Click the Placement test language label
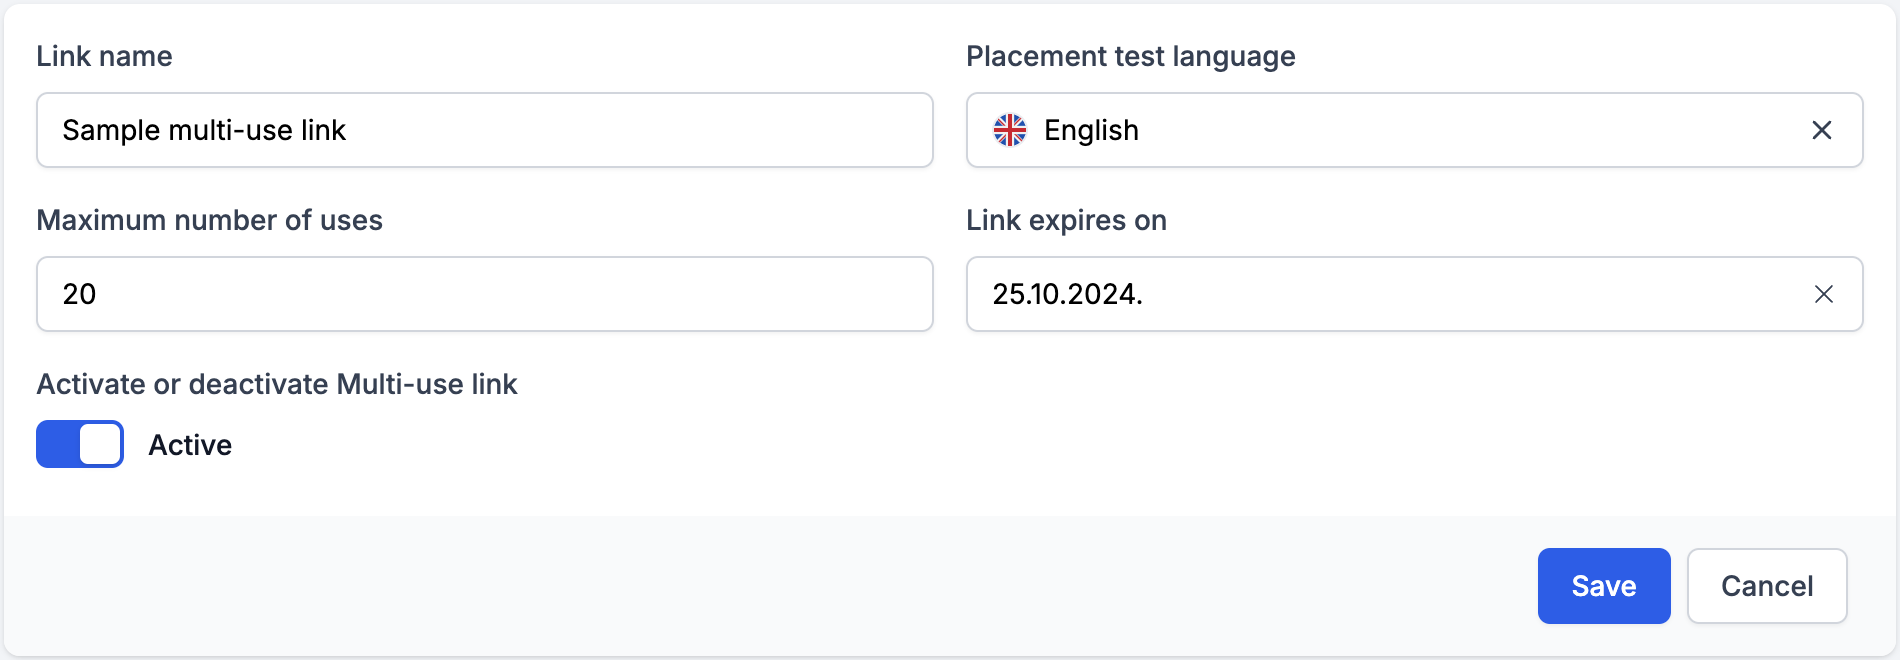The width and height of the screenshot is (1900, 660). (x=1130, y=56)
